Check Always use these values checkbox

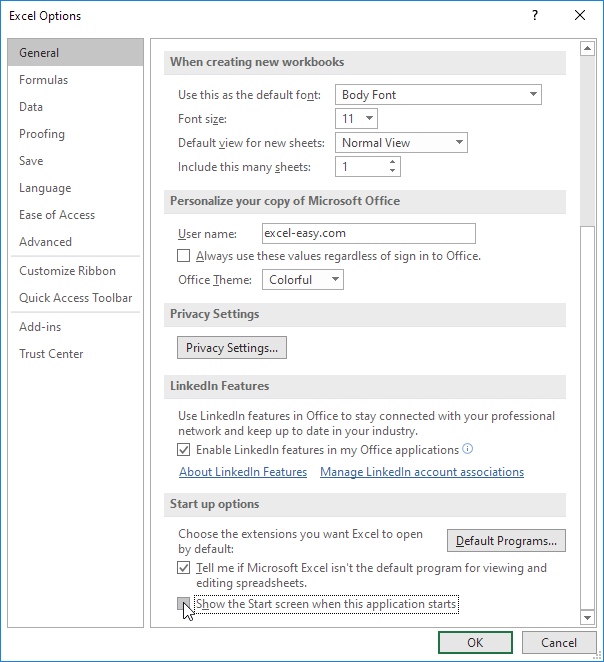coord(184,256)
